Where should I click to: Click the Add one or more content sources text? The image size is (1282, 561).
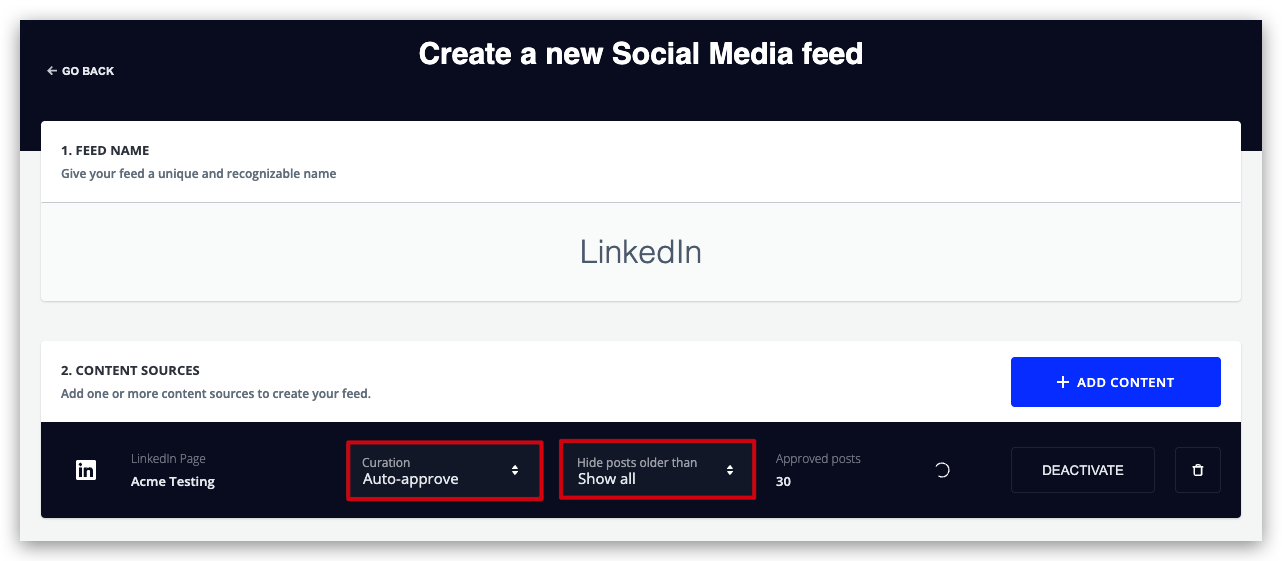click(216, 394)
